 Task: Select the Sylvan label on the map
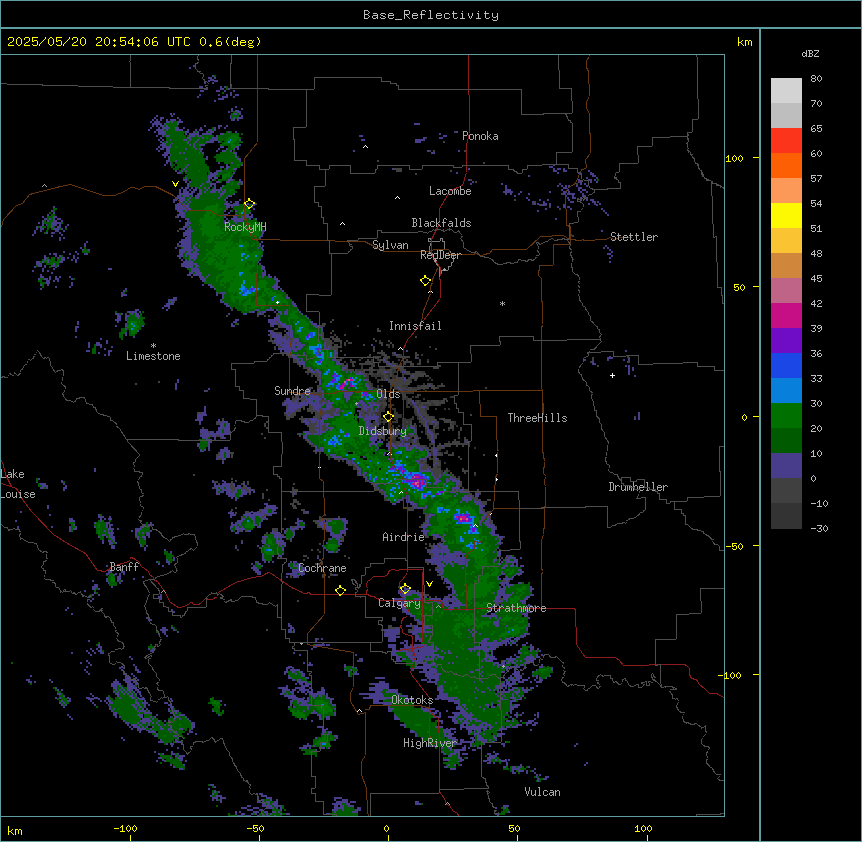(390, 245)
